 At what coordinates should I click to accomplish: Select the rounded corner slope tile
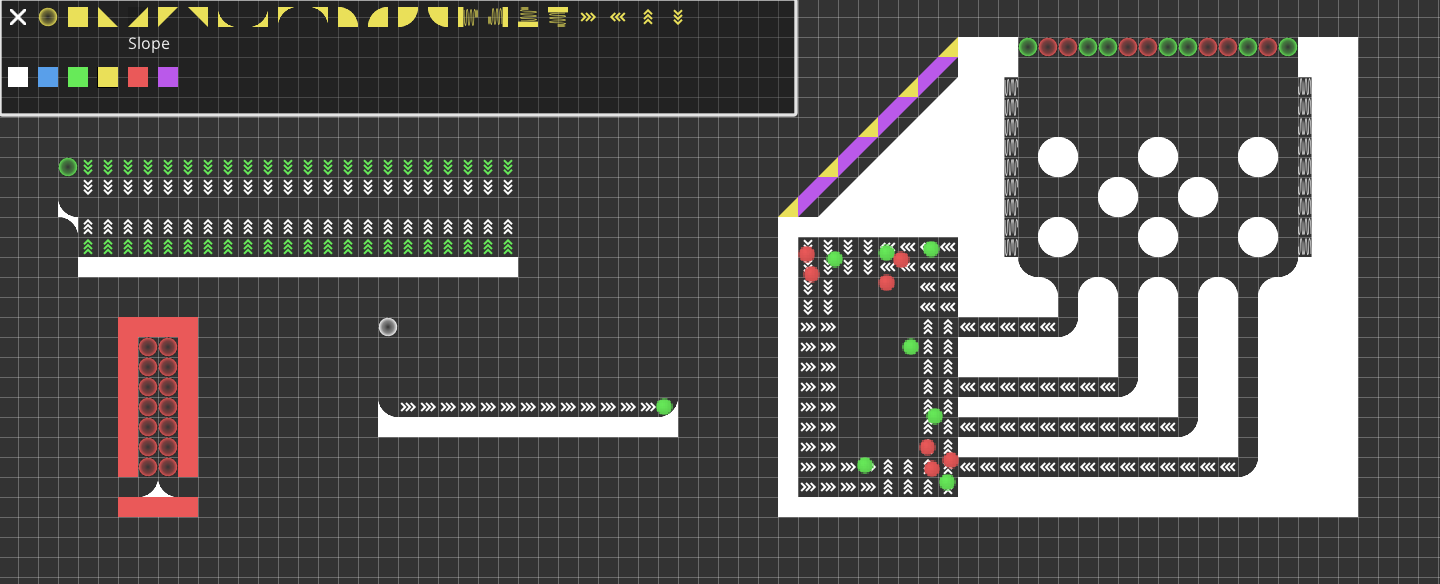click(x=288, y=17)
